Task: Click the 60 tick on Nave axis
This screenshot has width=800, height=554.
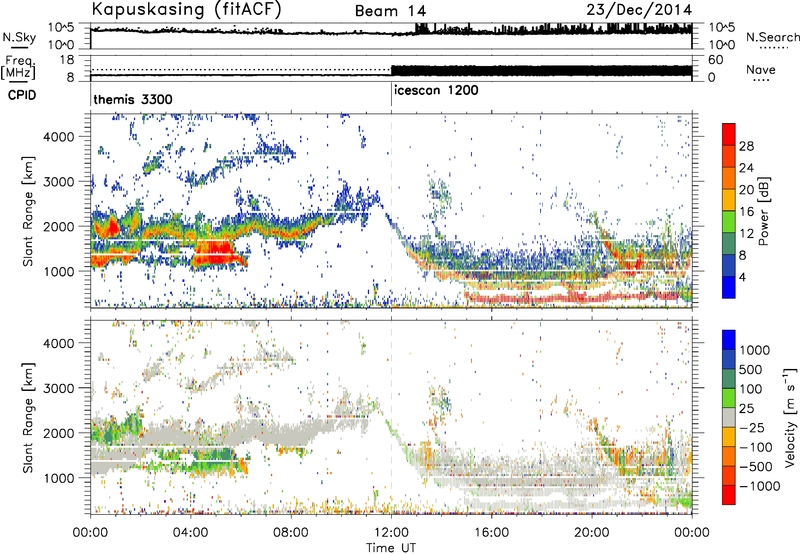Action: tap(715, 60)
